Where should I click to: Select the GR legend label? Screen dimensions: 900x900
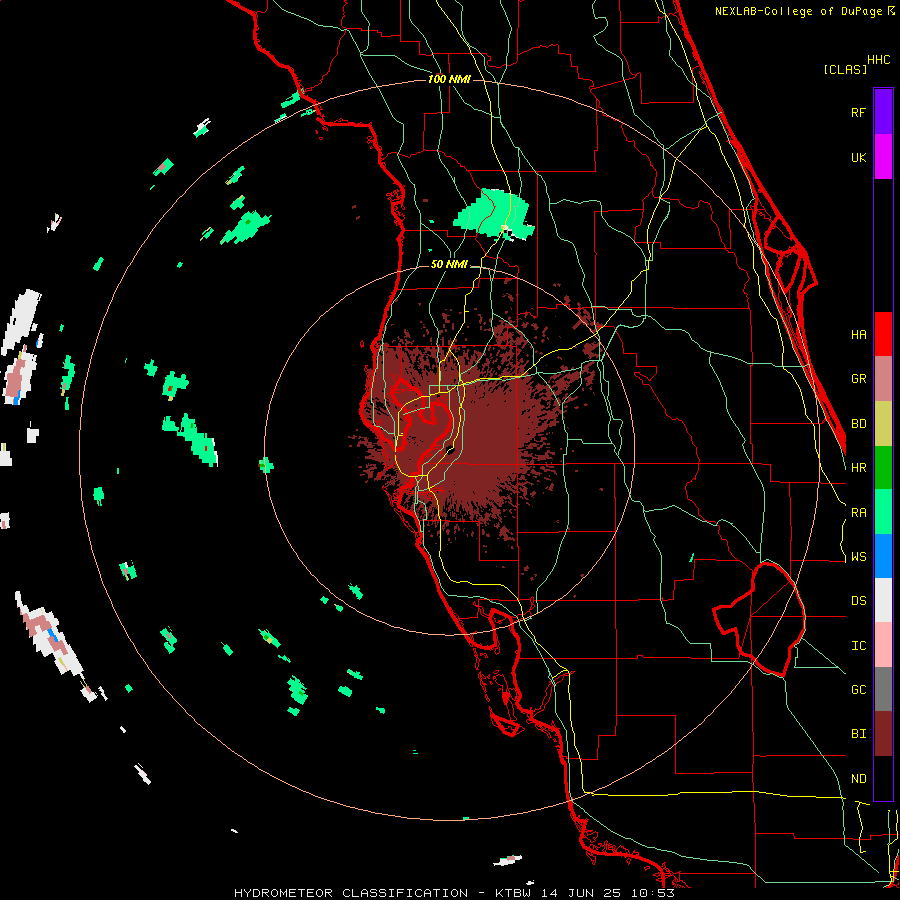858,379
